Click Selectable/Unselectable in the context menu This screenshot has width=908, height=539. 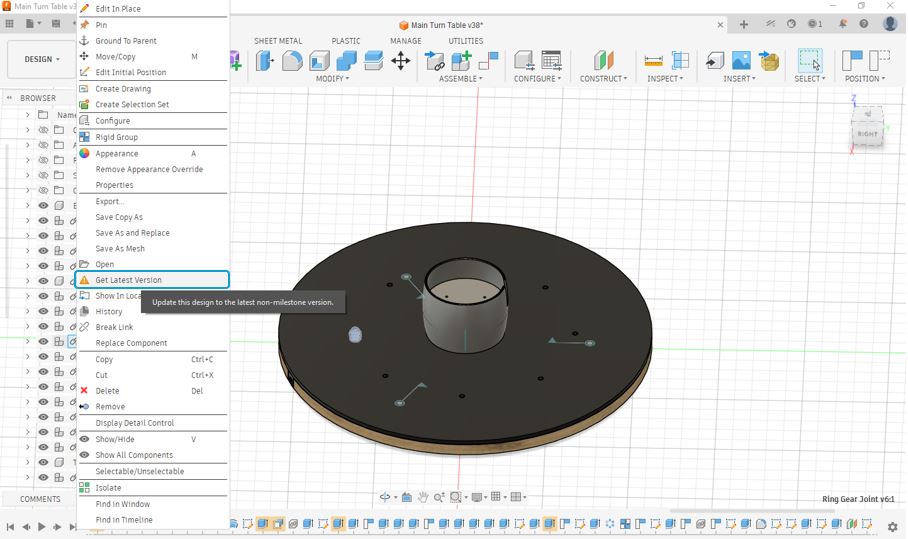(139, 471)
